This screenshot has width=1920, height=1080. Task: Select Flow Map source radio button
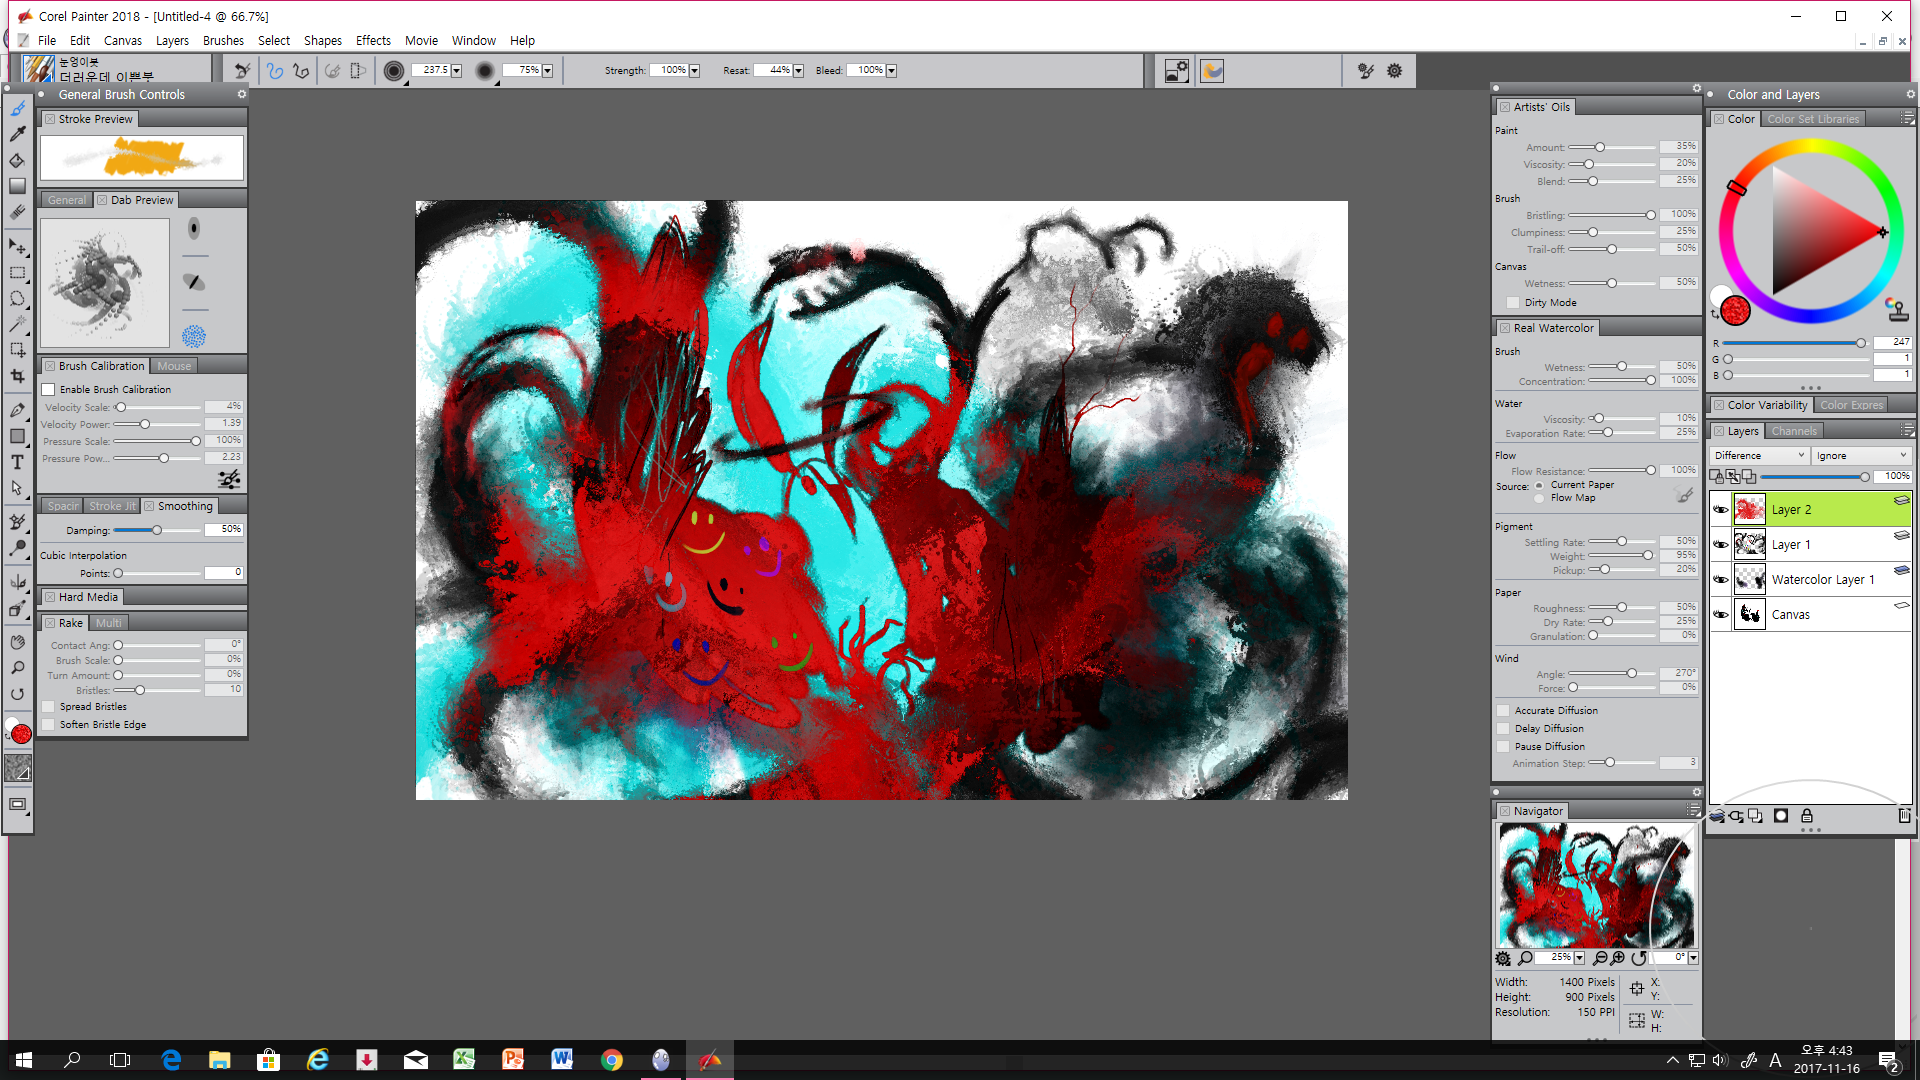[x=1540, y=498]
